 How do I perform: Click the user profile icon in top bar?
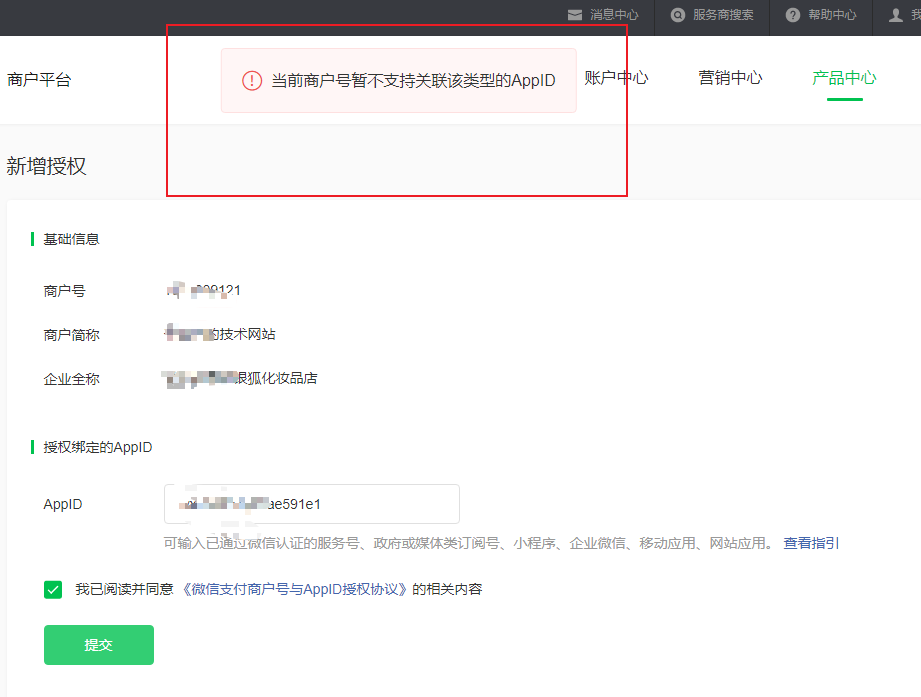click(x=895, y=15)
